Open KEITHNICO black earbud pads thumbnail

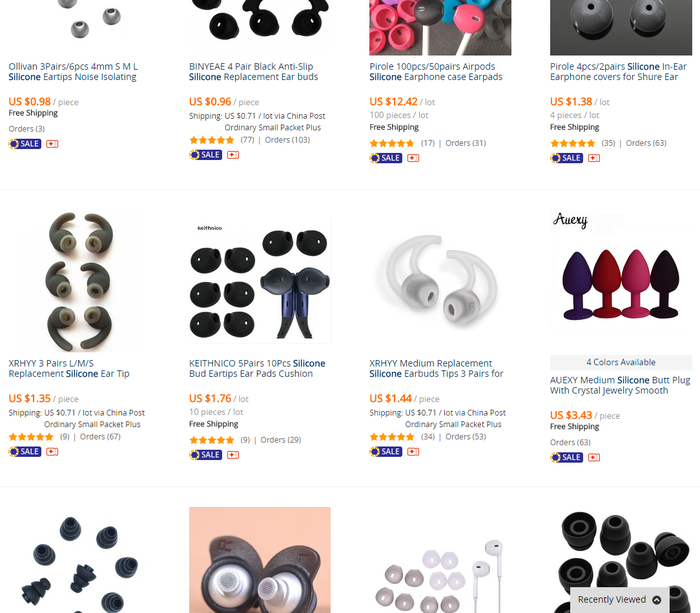tap(260, 281)
